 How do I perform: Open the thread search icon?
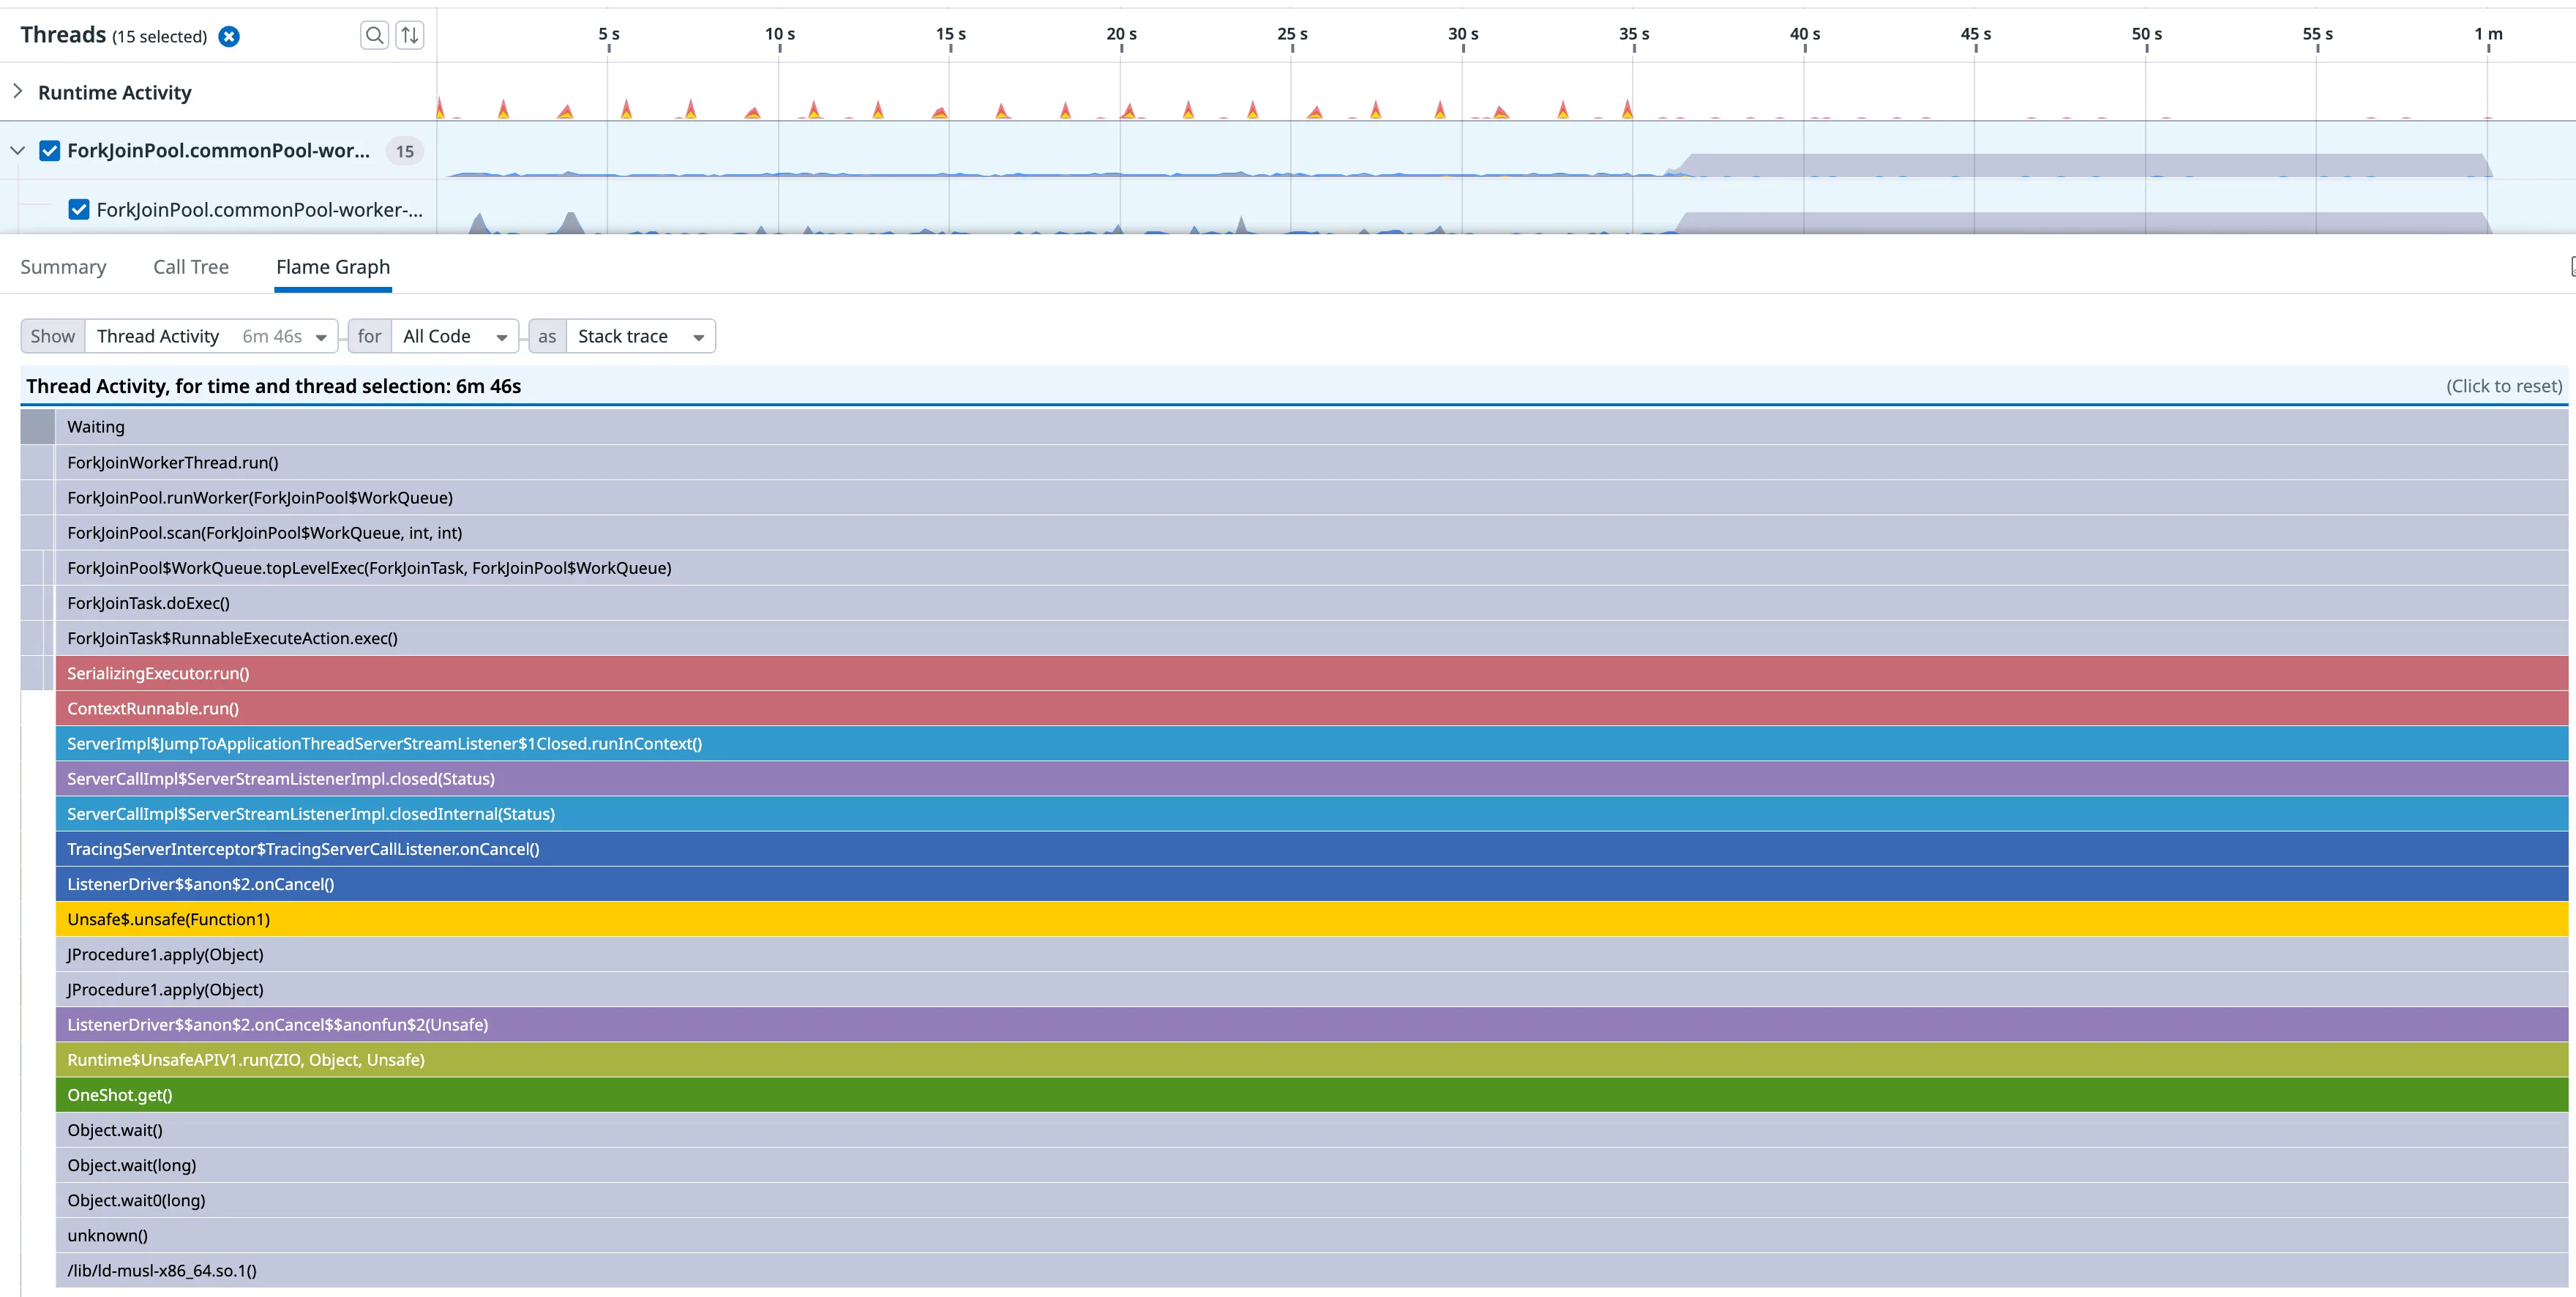pyautogui.click(x=374, y=36)
